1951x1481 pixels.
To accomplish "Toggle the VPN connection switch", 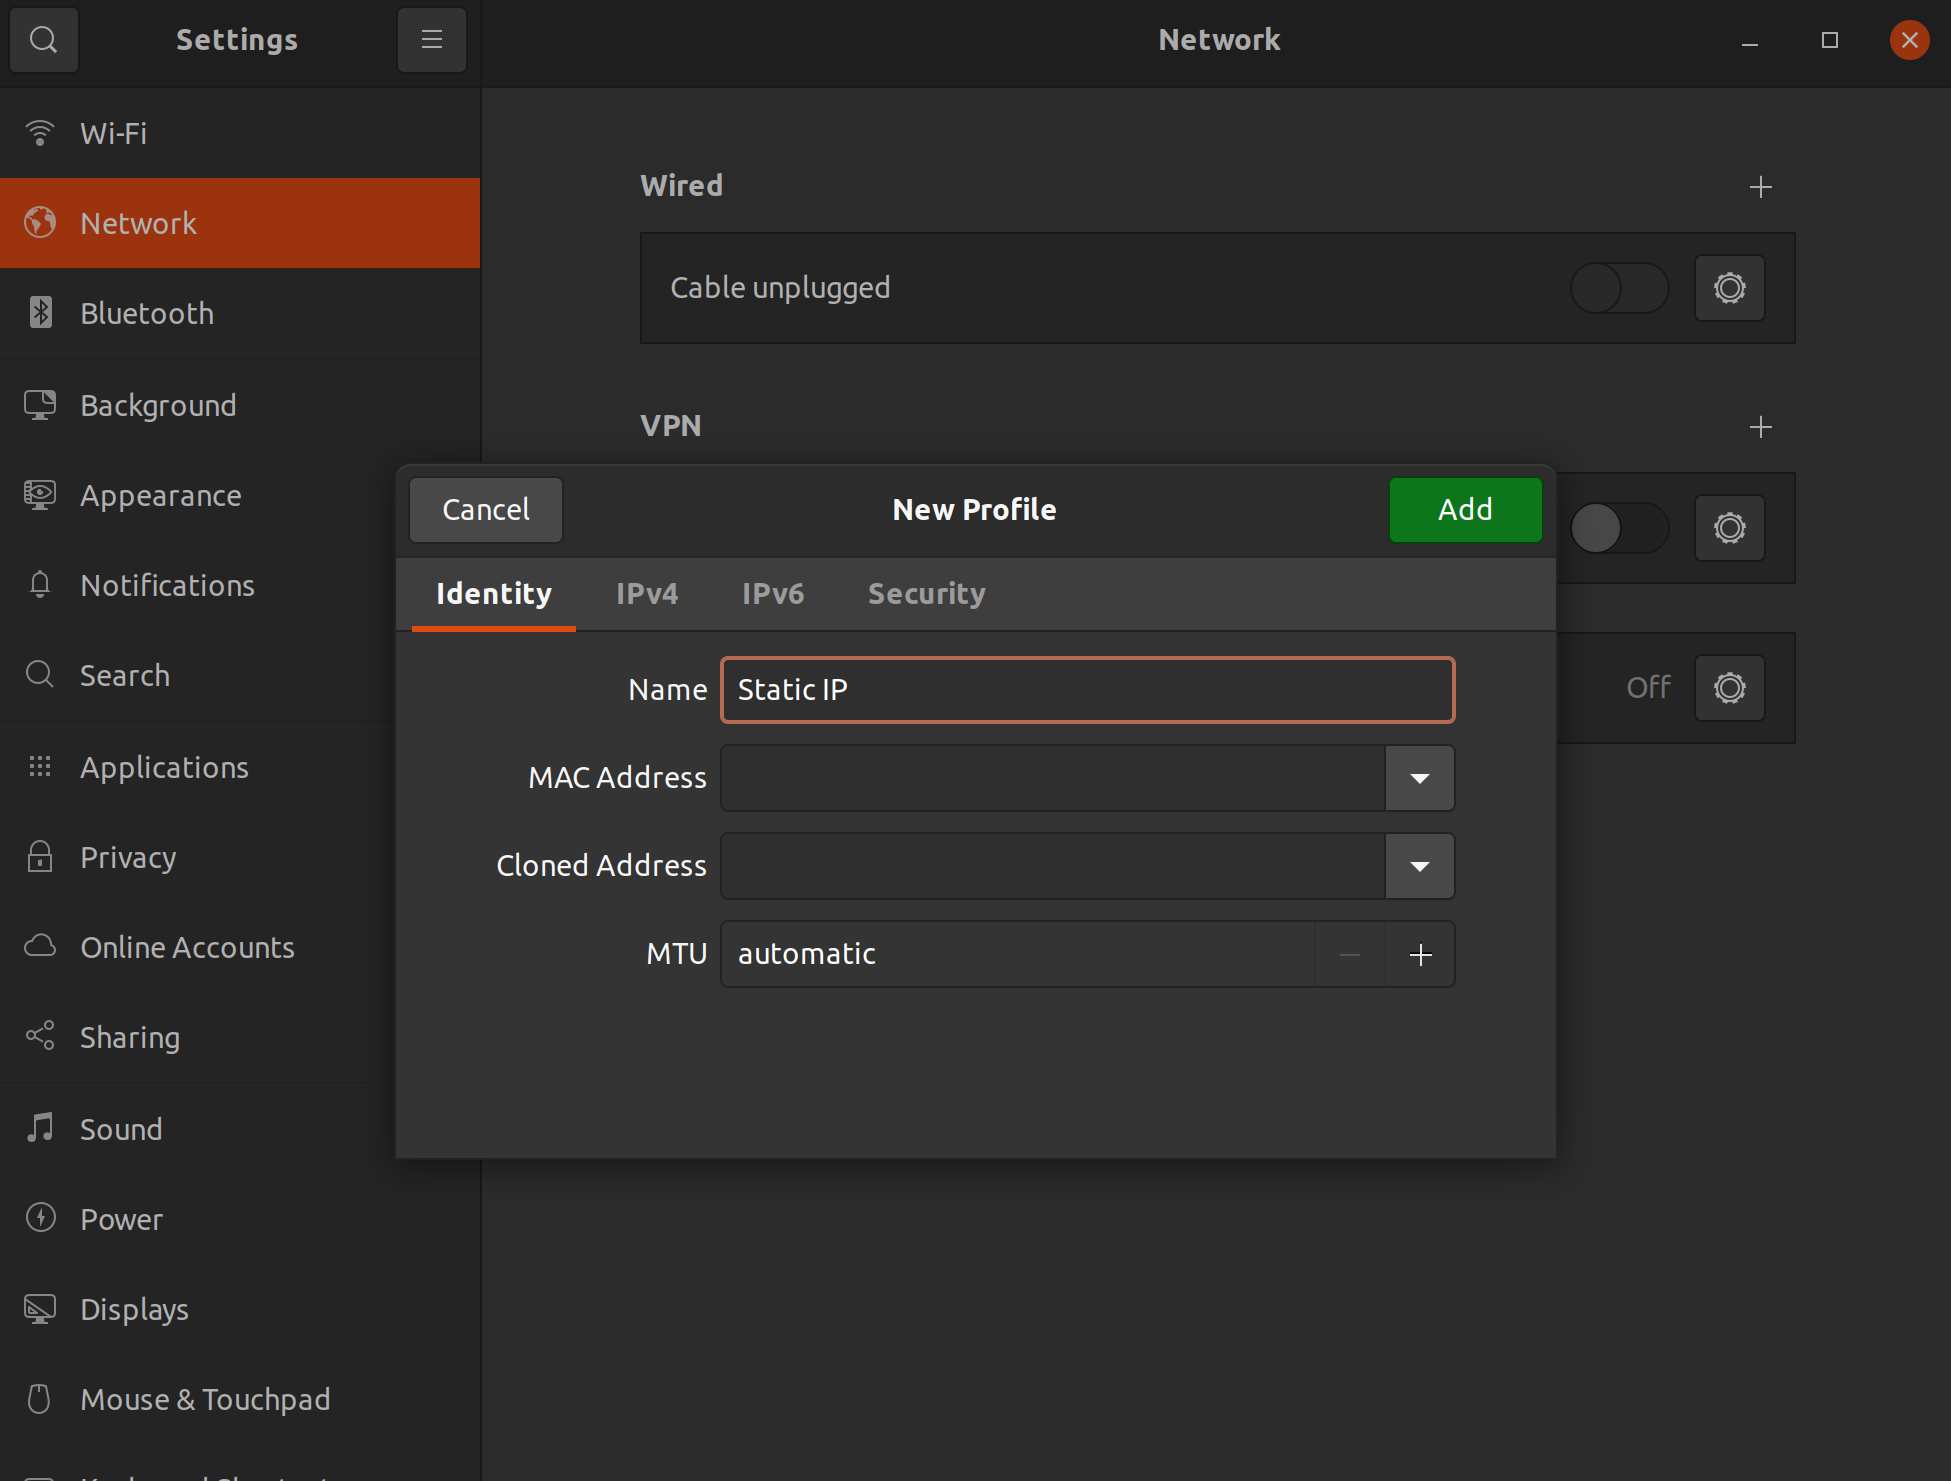I will (1619, 528).
